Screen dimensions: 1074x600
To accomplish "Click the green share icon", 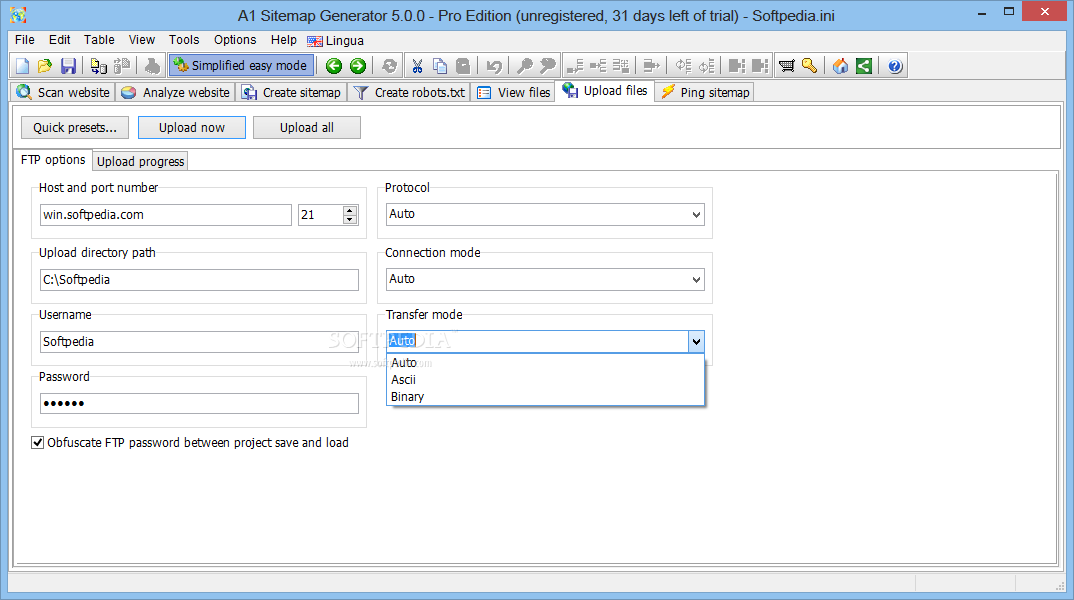I will 864,66.
